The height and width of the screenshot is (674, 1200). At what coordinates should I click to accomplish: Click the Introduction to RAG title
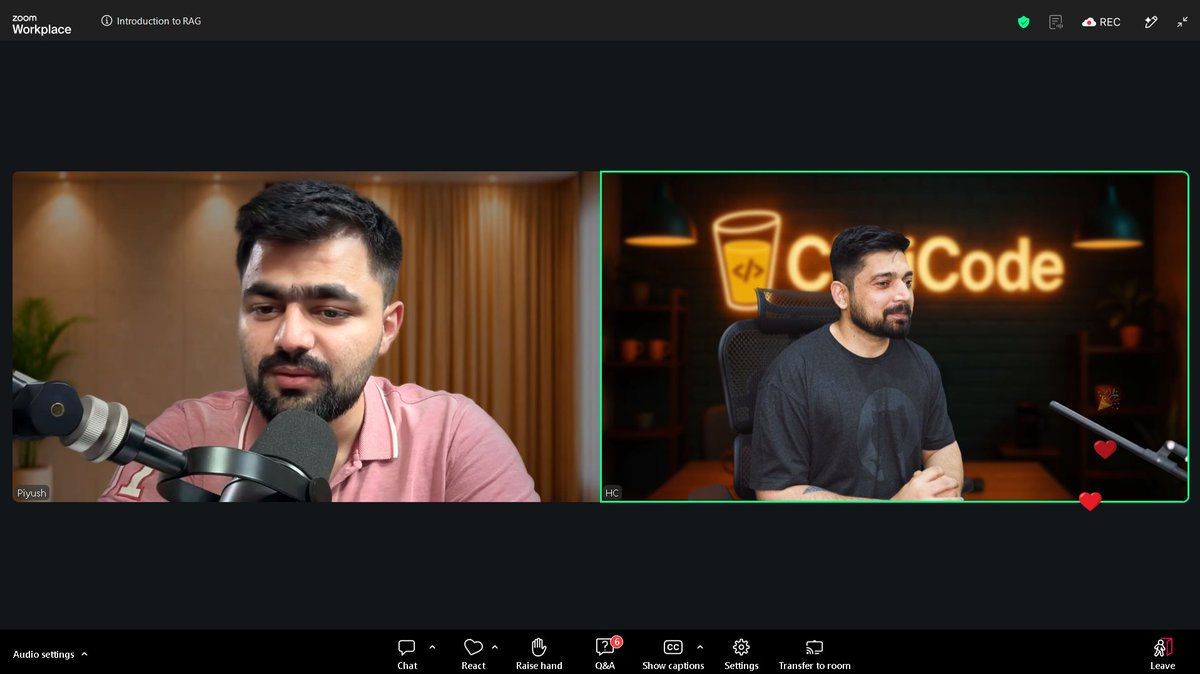(x=159, y=21)
